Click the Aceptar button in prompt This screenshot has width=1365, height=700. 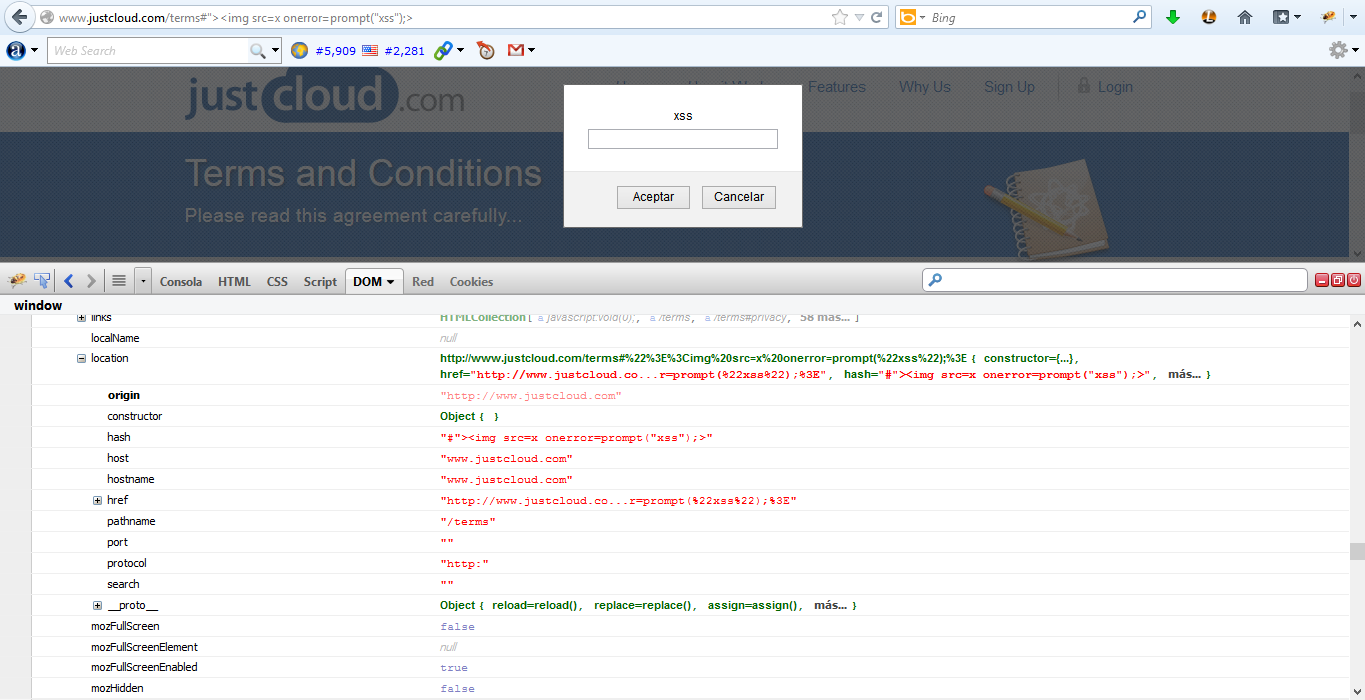click(653, 197)
